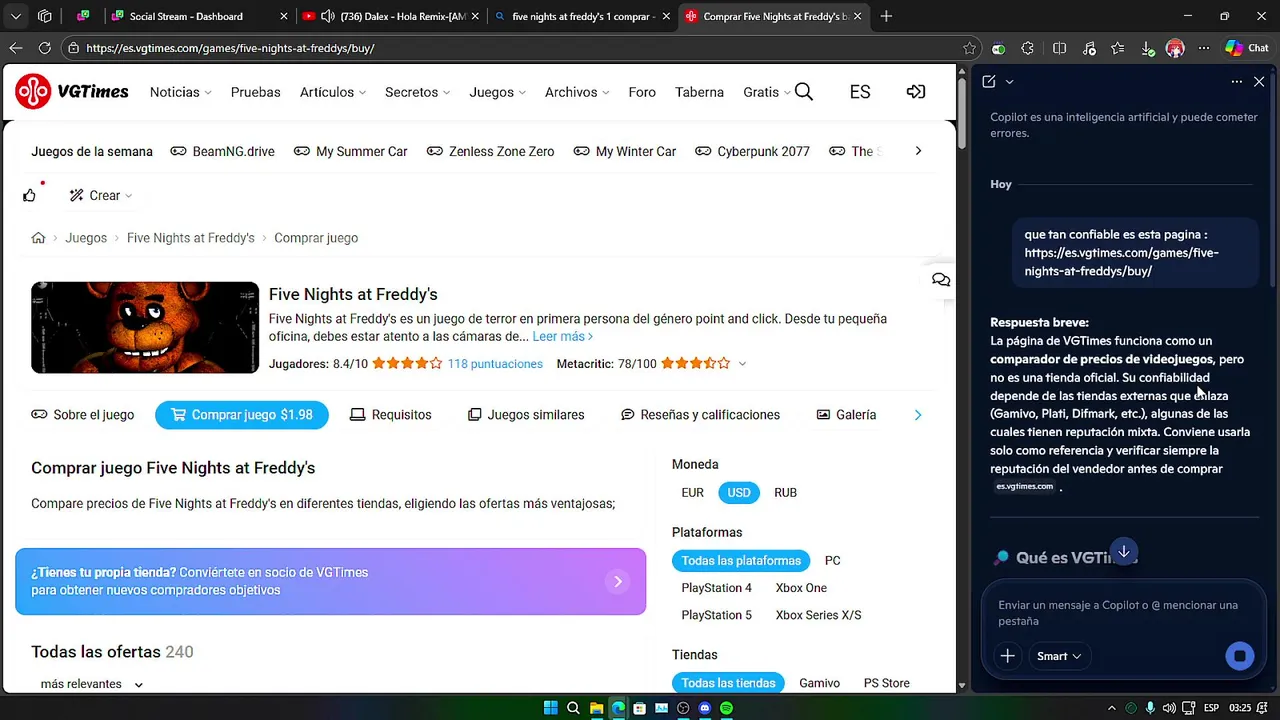Open a new browser tab
The height and width of the screenshot is (720, 1280).
(886, 16)
